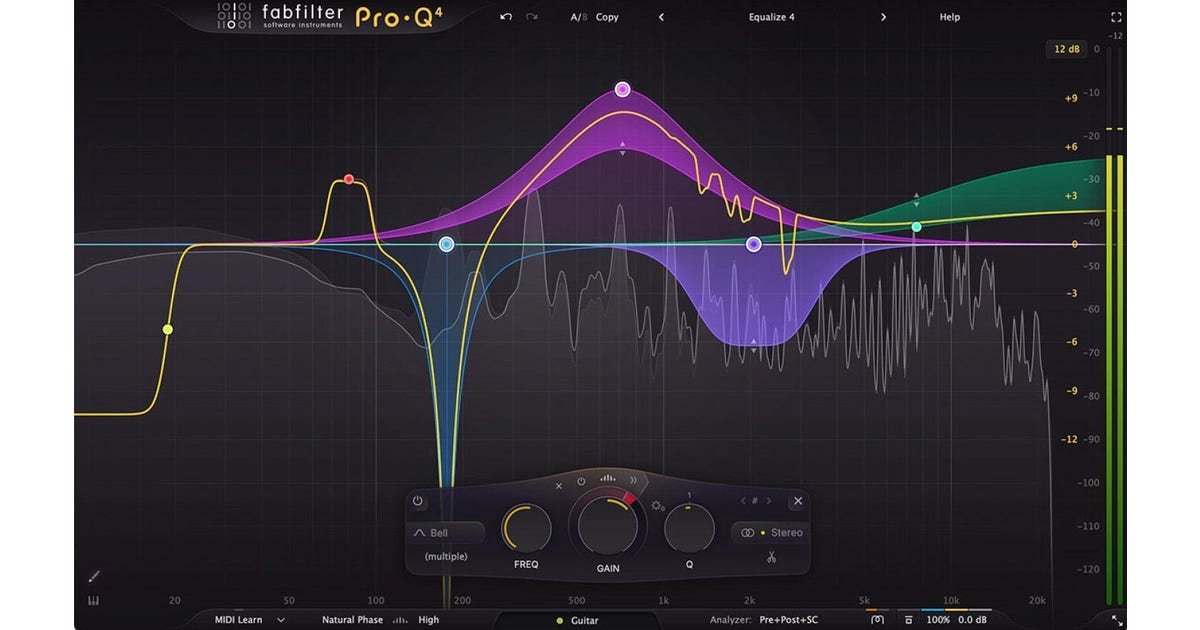Viewport: 1200px width, 630px height.
Task: Expand dynamics settings double-chevron
Action: tap(633, 480)
